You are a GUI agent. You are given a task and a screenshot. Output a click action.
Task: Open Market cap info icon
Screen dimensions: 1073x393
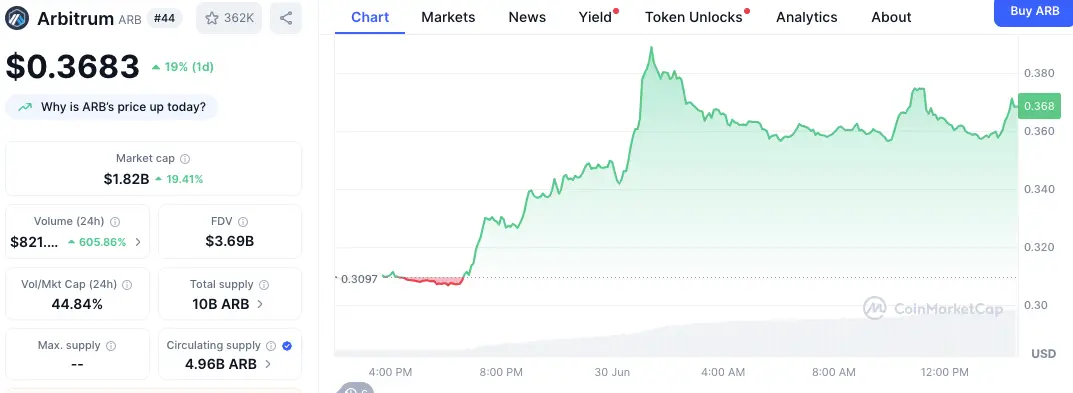(x=185, y=159)
